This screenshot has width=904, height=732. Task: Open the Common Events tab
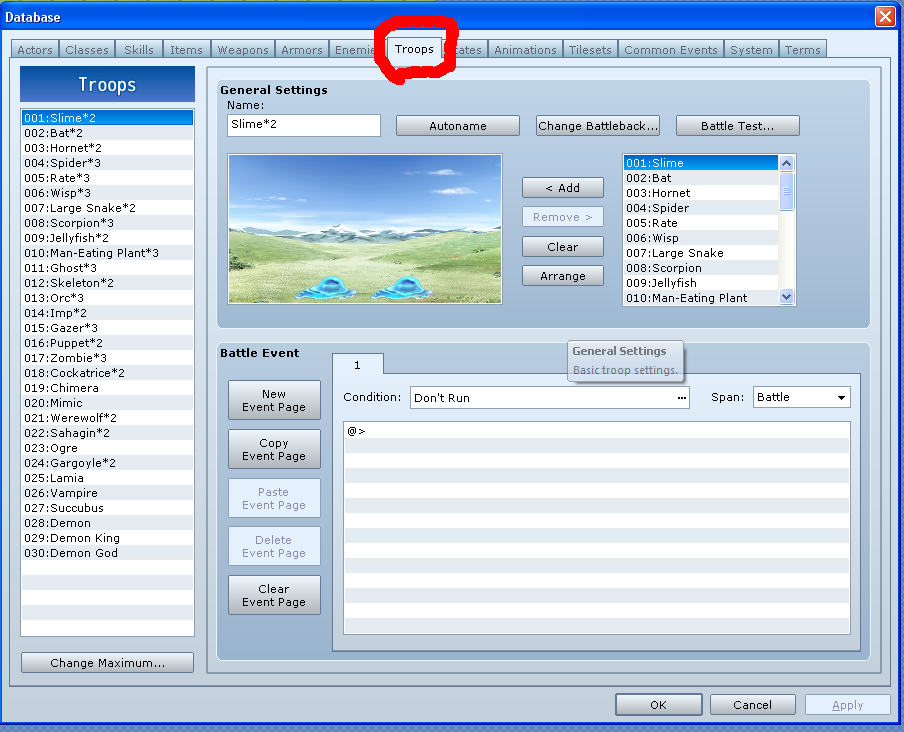pyautogui.click(x=670, y=50)
